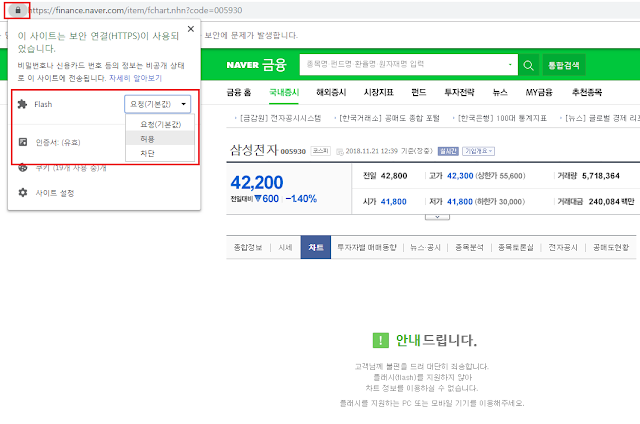Open 인증서: (유효) certificate entry
The width and height of the screenshot is (640, 424).
(58, 142)
